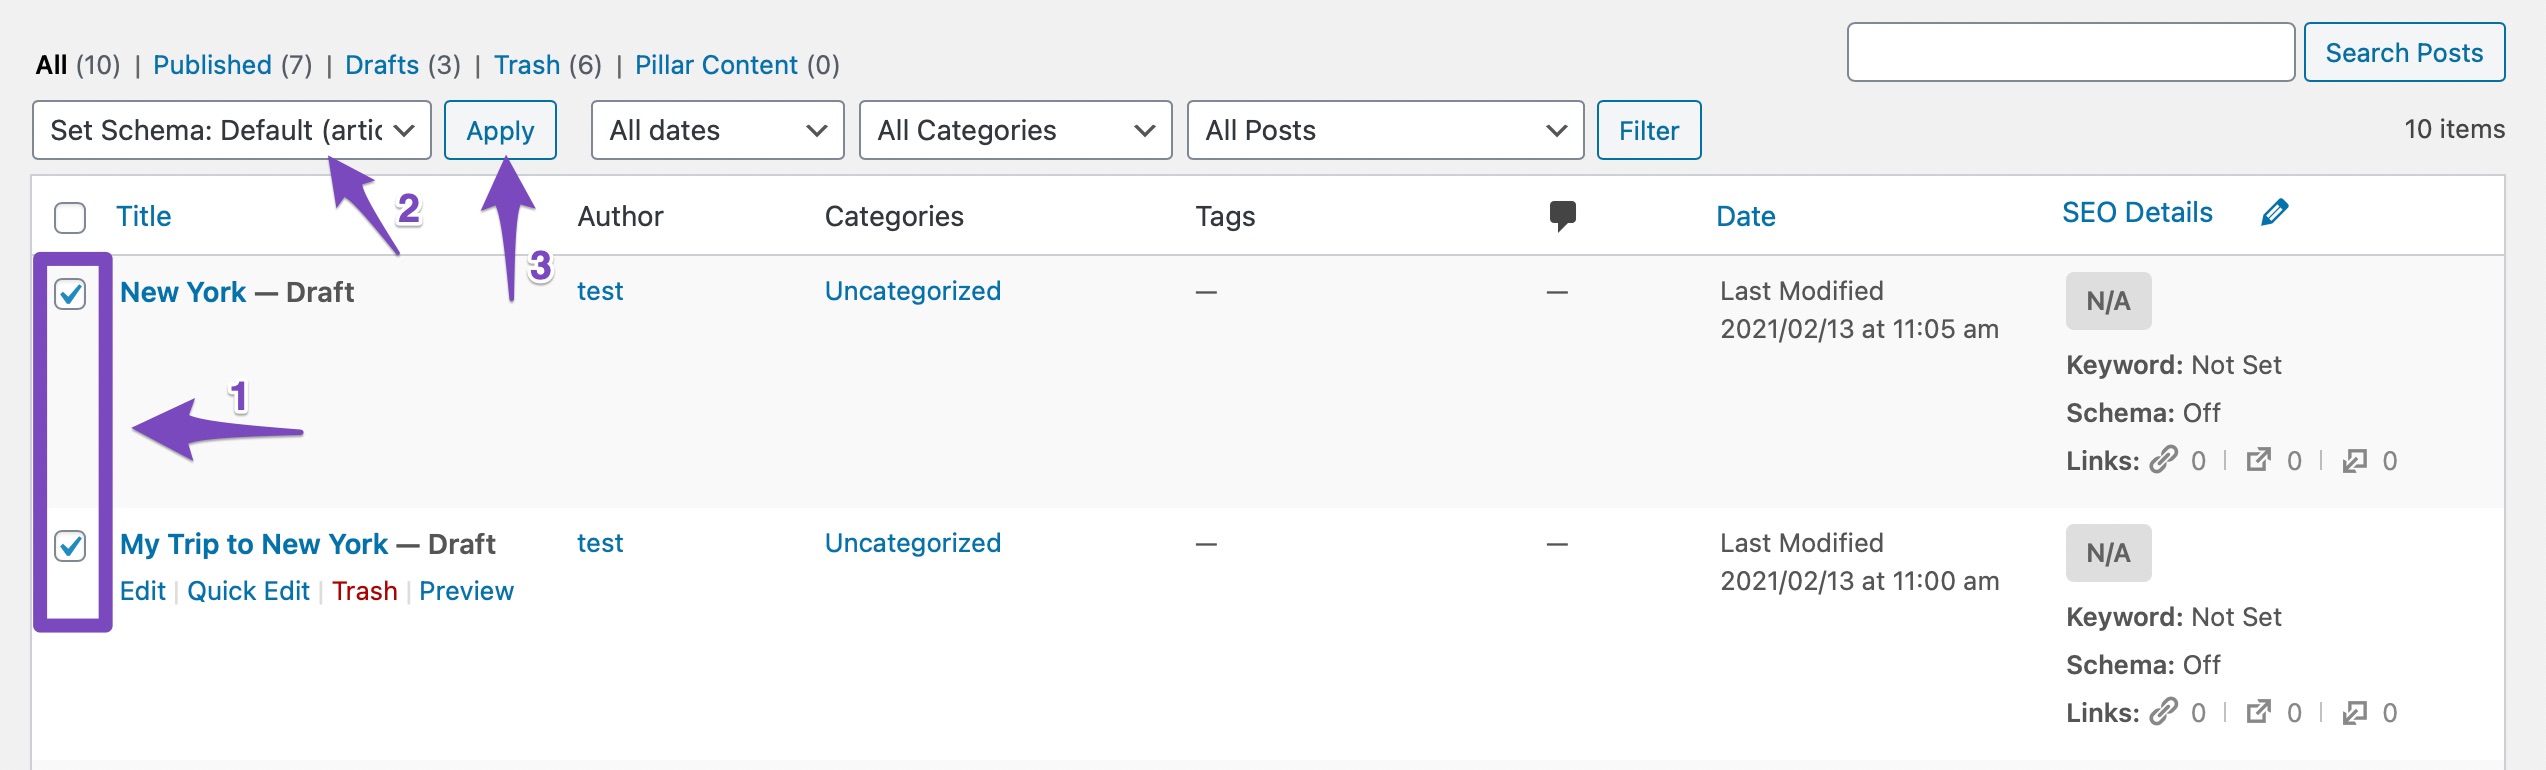Toggle the select-all checkbox beside Title
This screenshot has height=770, width=2546.
pos(70,217)
